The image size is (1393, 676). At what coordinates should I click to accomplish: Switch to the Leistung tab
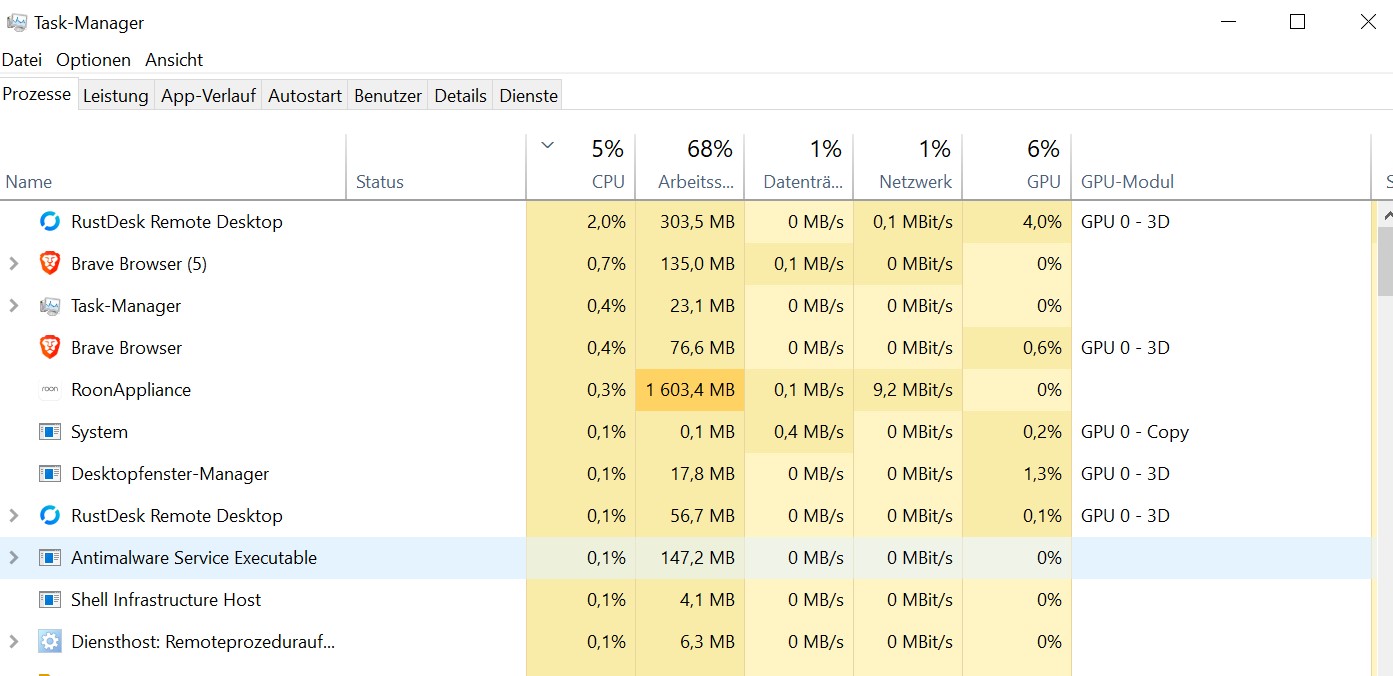pyautogui.click(x=115, y=96)
